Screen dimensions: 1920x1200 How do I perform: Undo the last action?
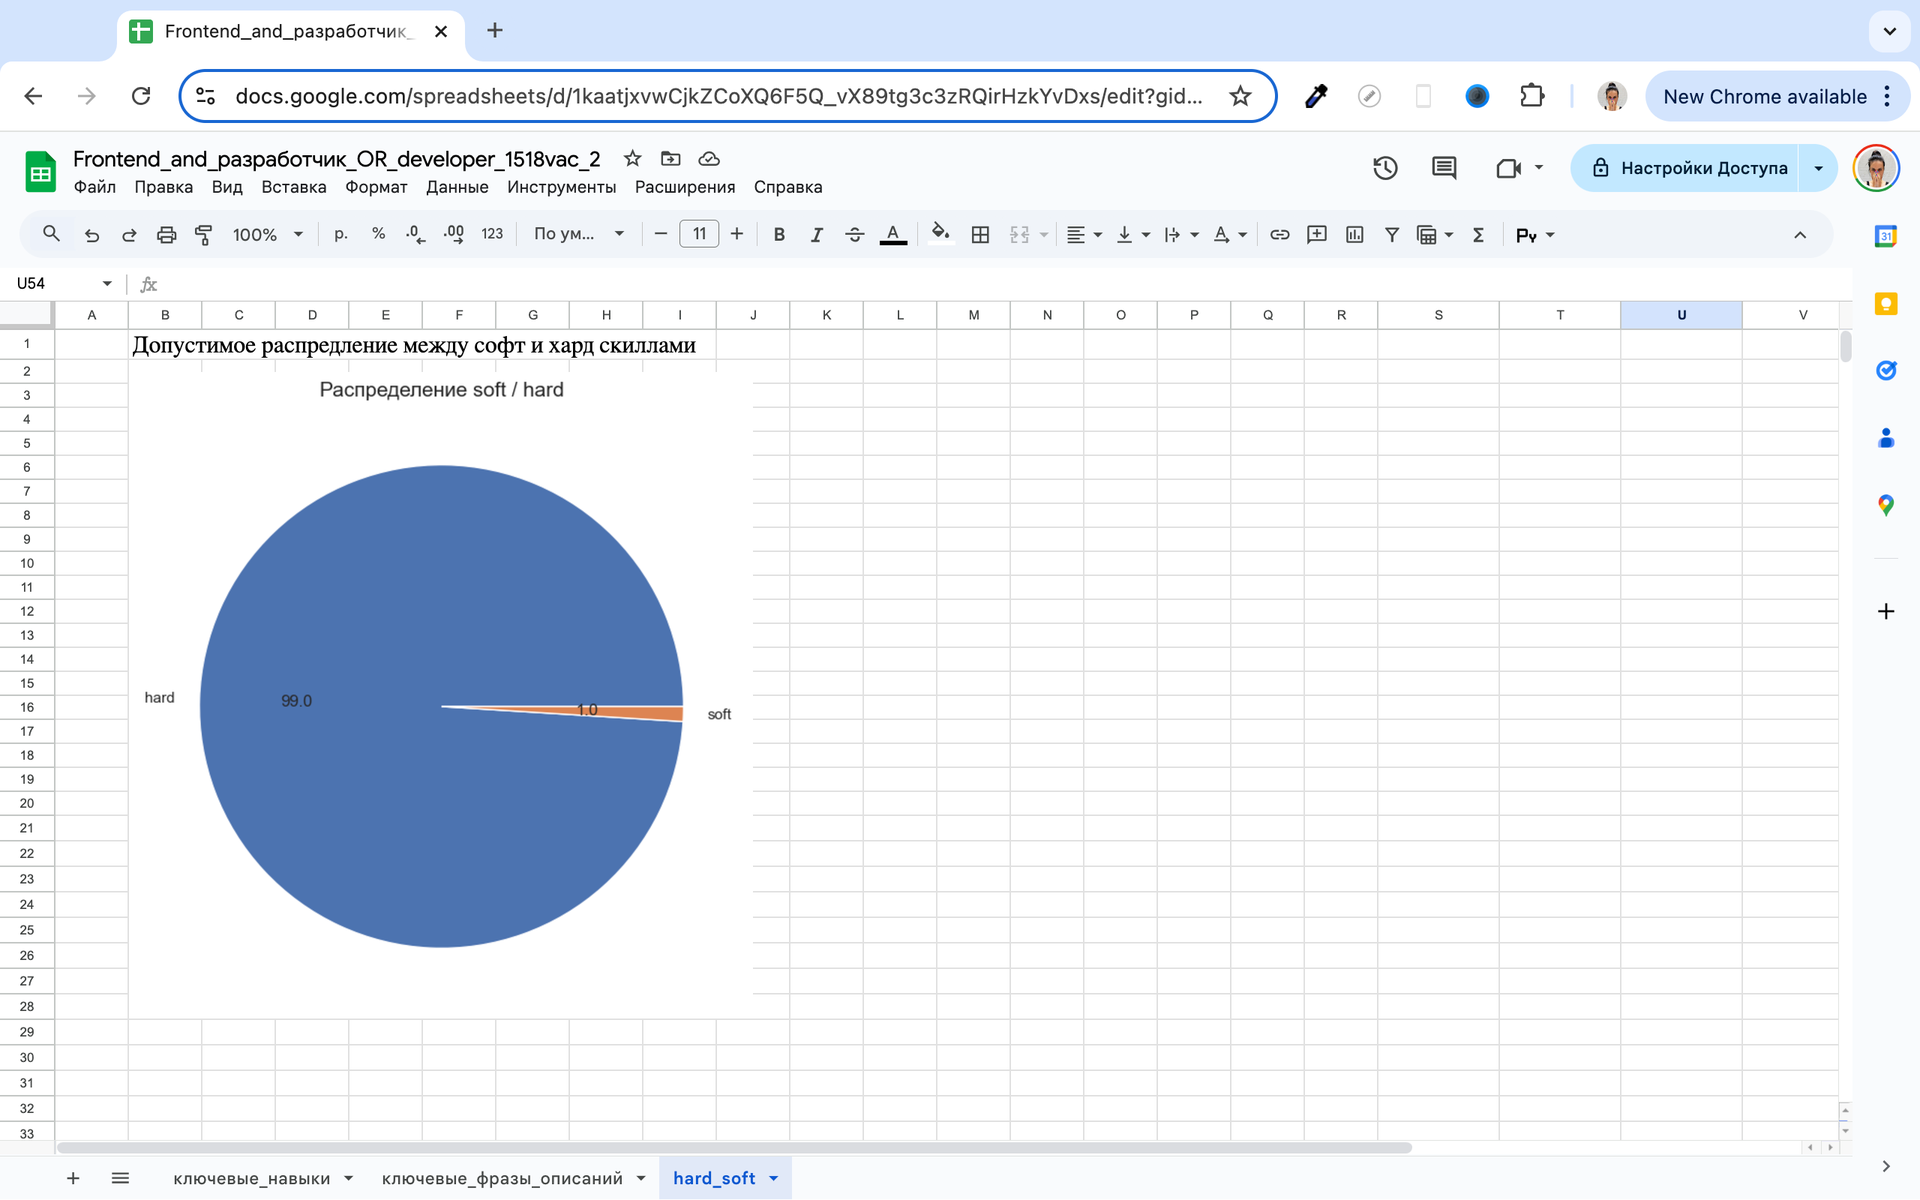click(x=92, y=235)
